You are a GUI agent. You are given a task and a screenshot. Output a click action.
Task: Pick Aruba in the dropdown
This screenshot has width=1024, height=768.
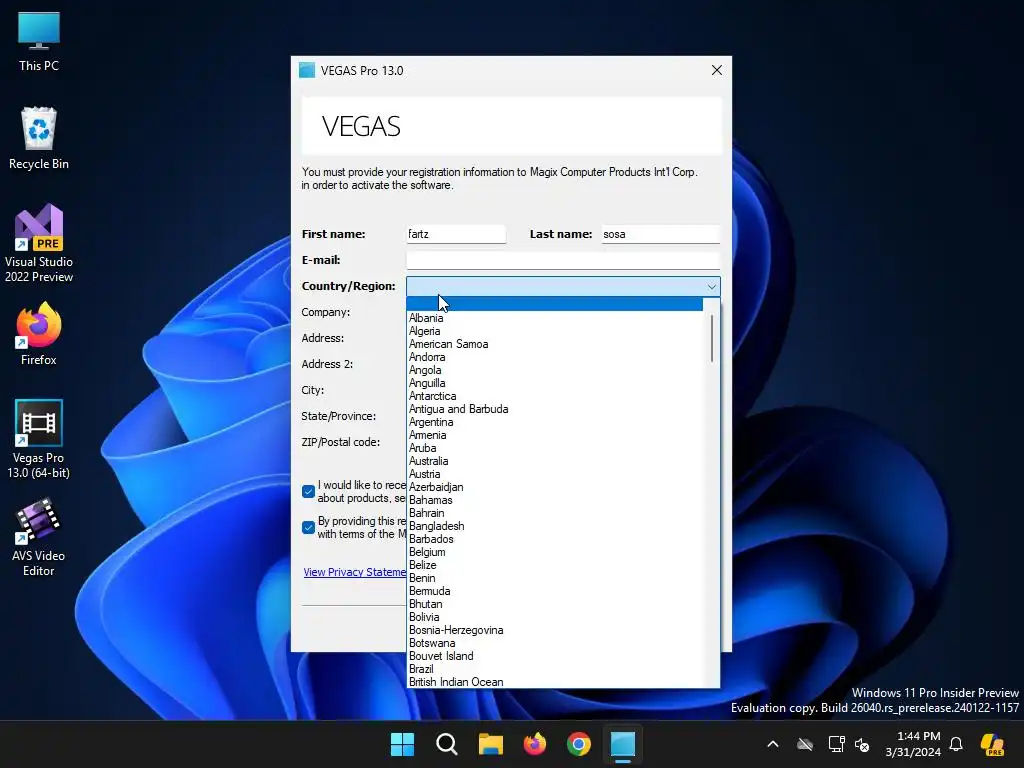[x=554, y=449]
